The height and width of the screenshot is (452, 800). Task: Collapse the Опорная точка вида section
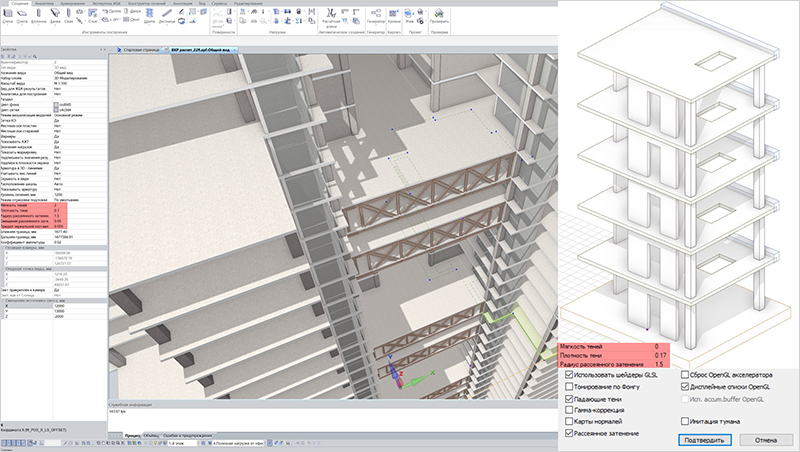(3, 268)
